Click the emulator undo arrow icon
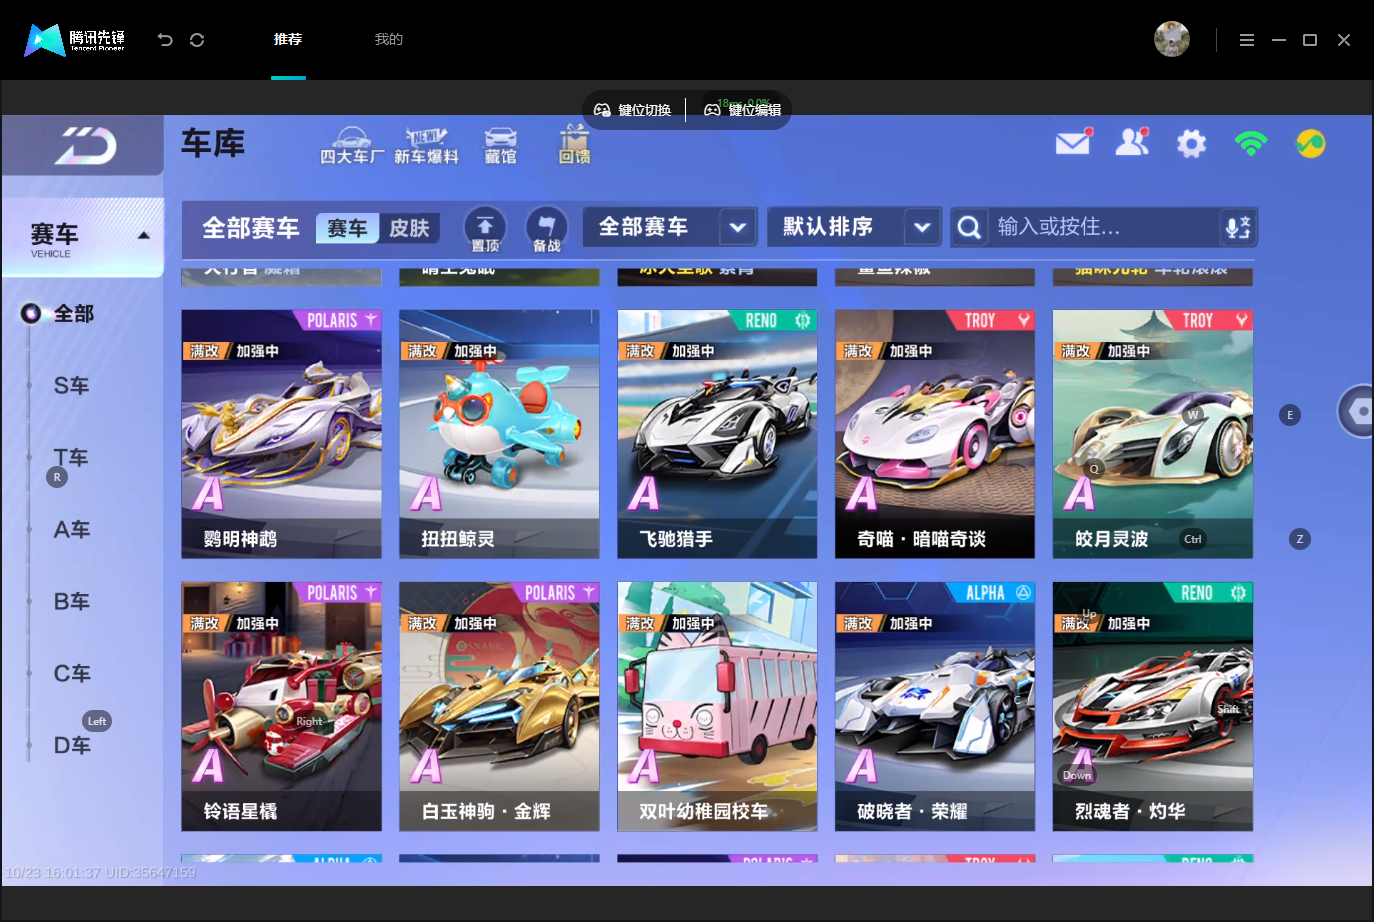Viewport: 1374px width, 922px height. pos(165,40)
